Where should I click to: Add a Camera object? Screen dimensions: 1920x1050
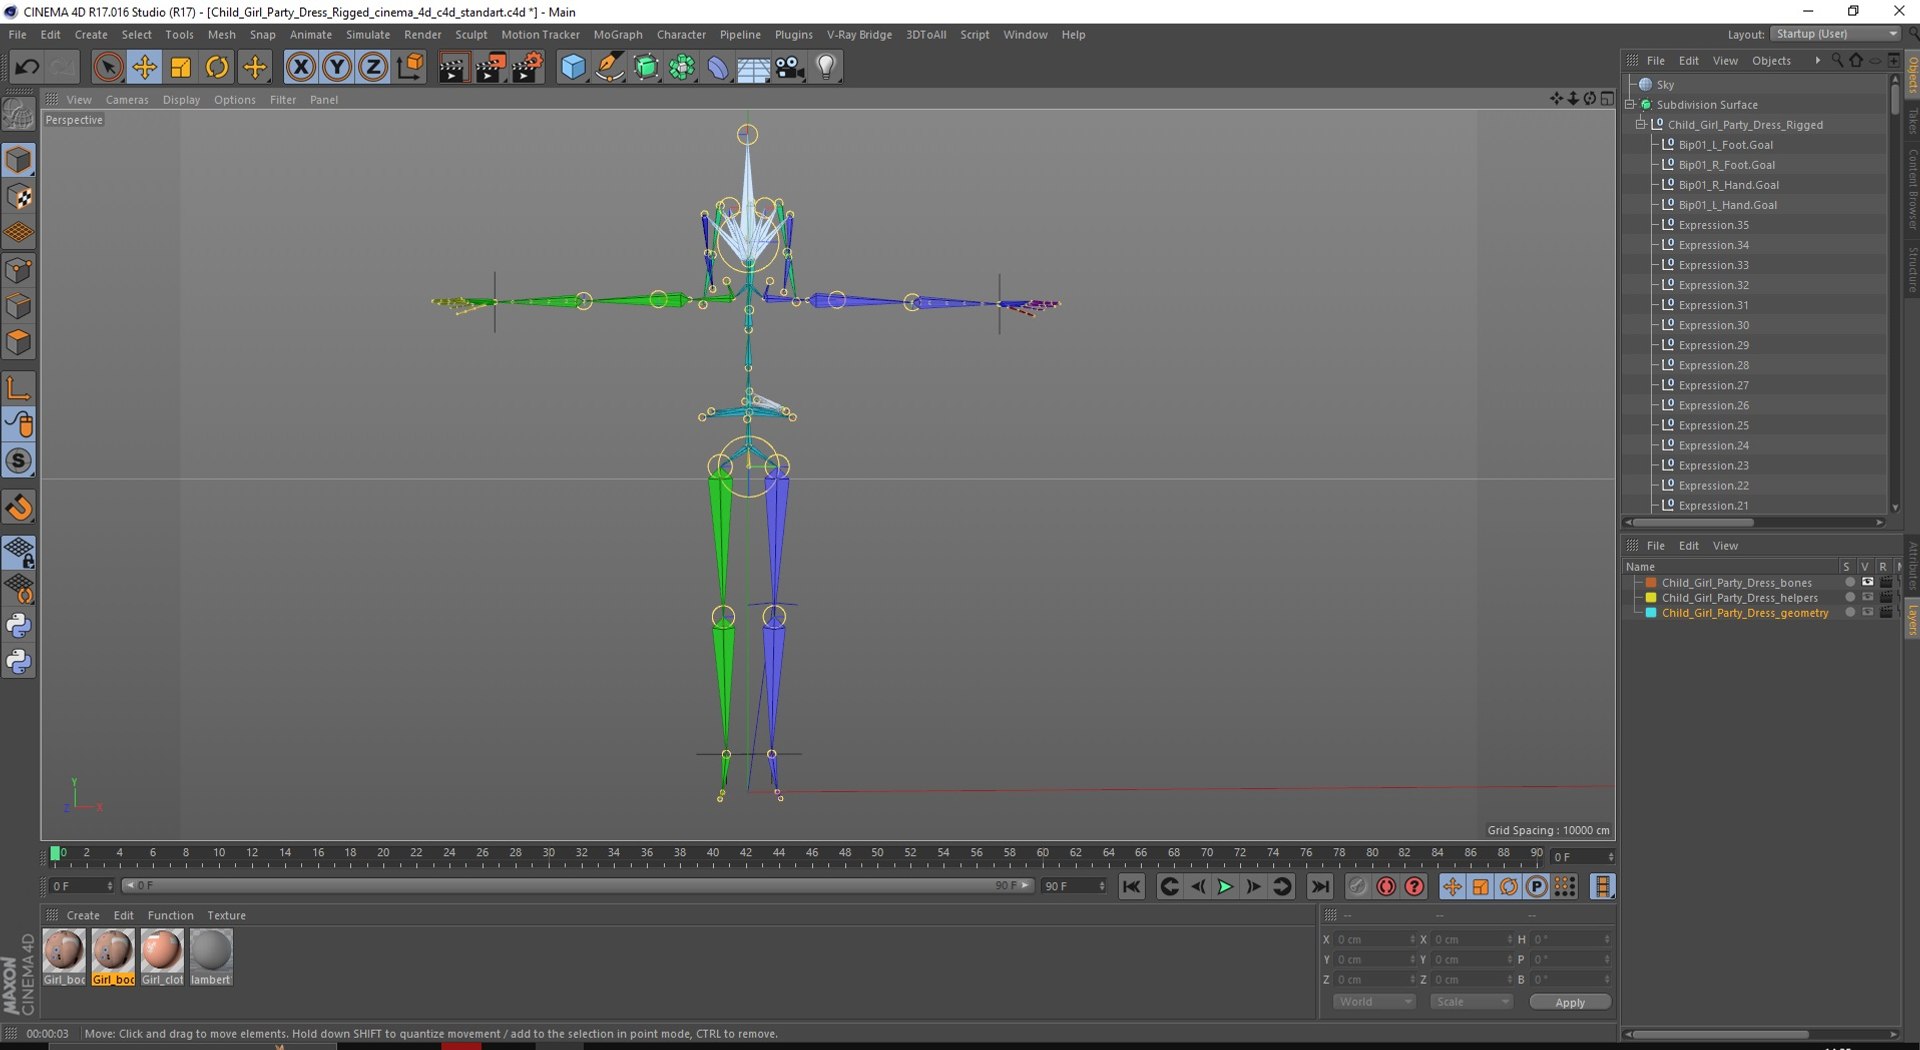pos(790,67)
